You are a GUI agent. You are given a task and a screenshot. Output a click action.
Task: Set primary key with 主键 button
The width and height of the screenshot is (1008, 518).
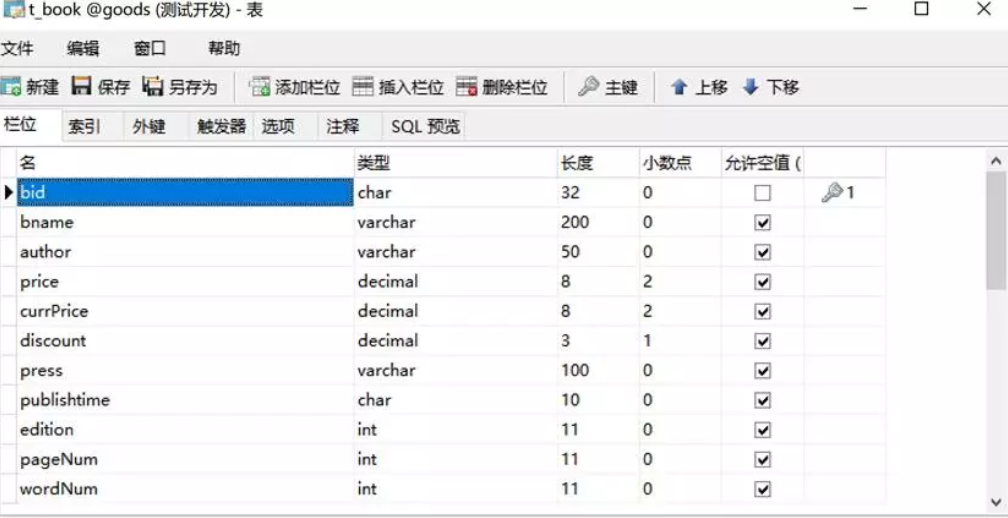[x=608, y=87]
